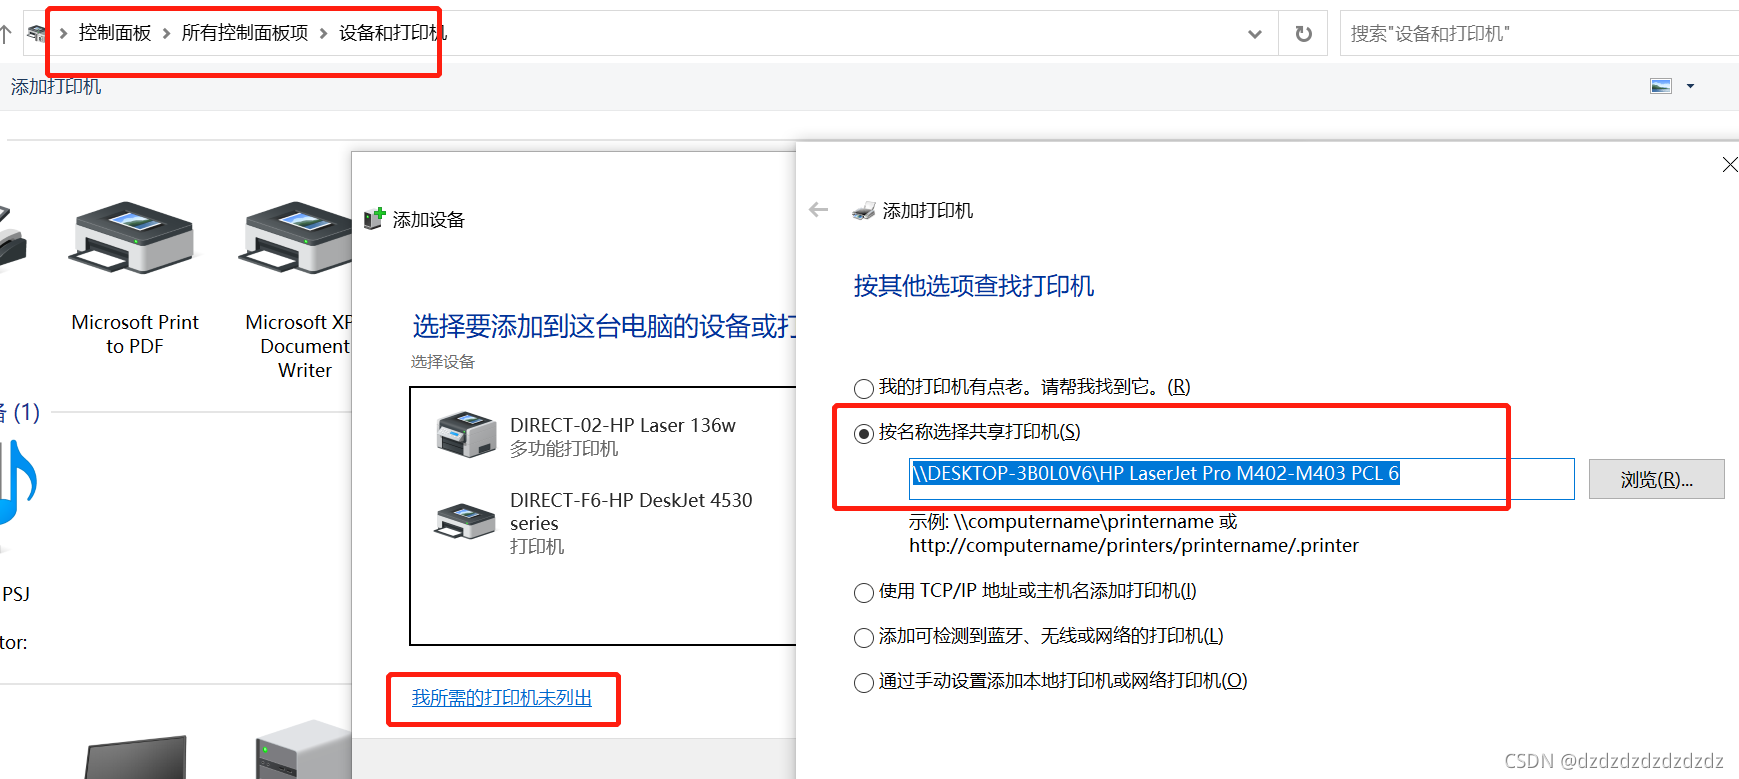Select 'My printer is a little older' option

point(864,388)
